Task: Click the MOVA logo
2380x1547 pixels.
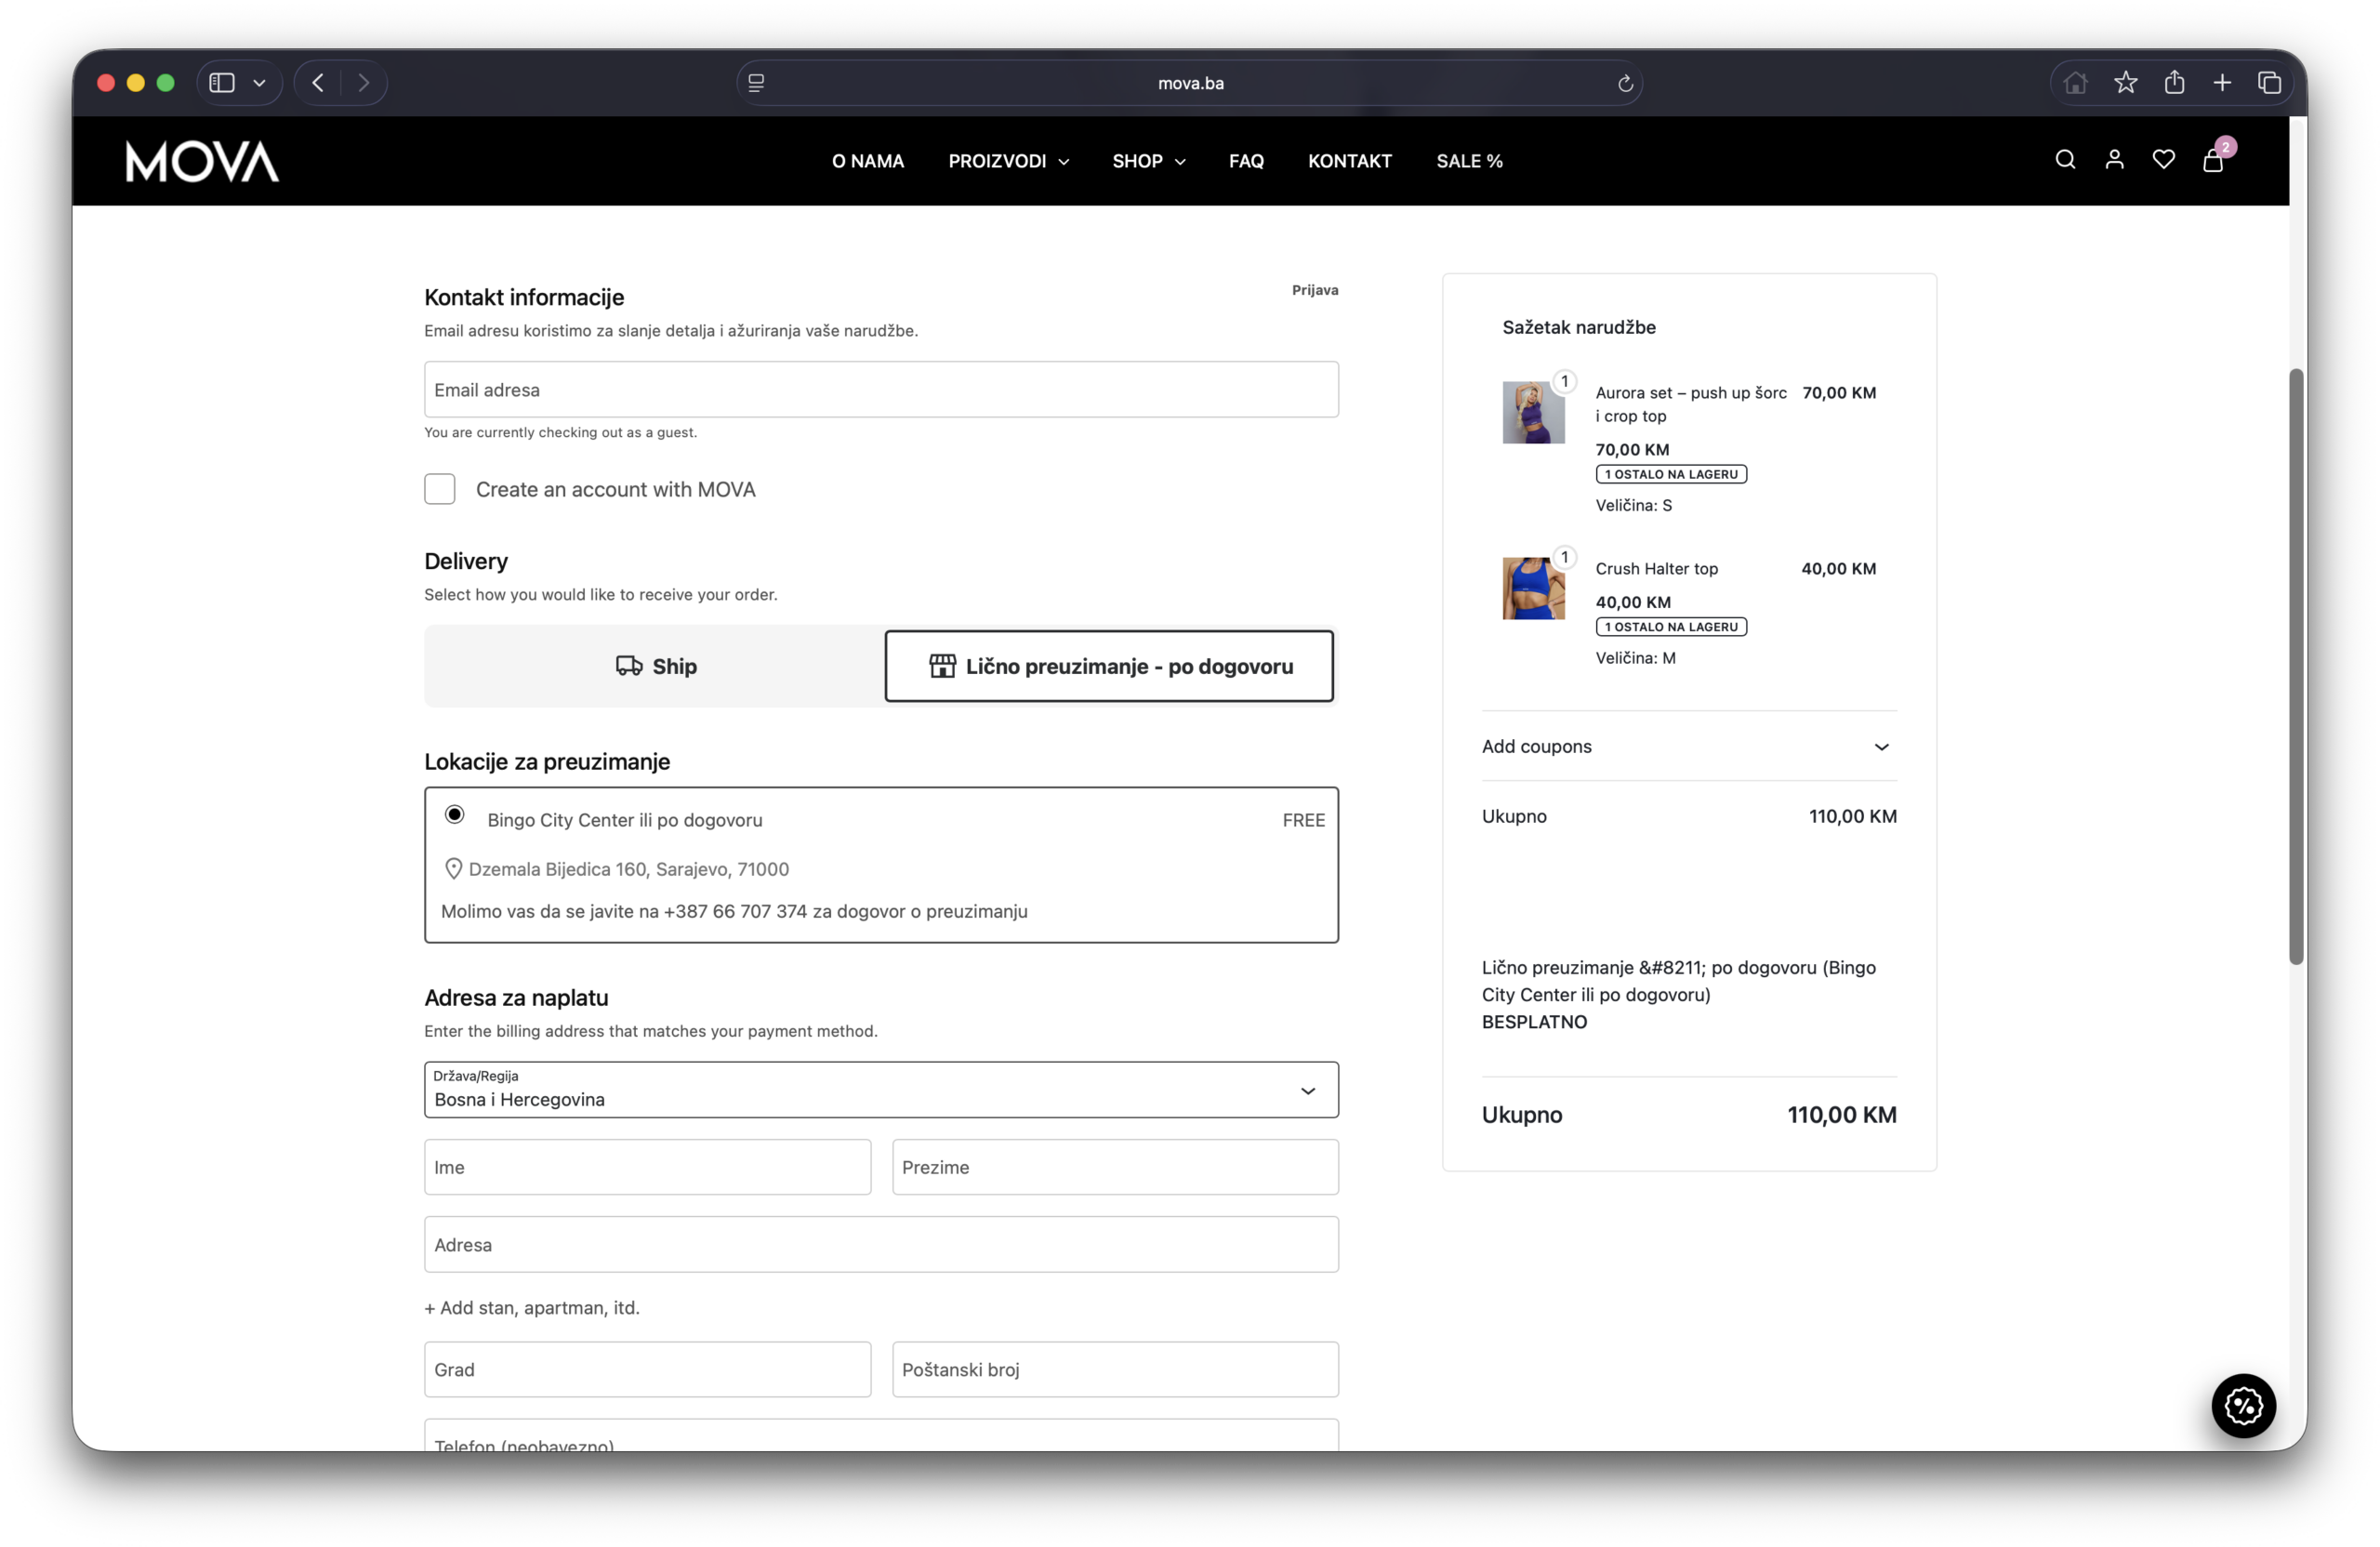Action: click(202, 161)
